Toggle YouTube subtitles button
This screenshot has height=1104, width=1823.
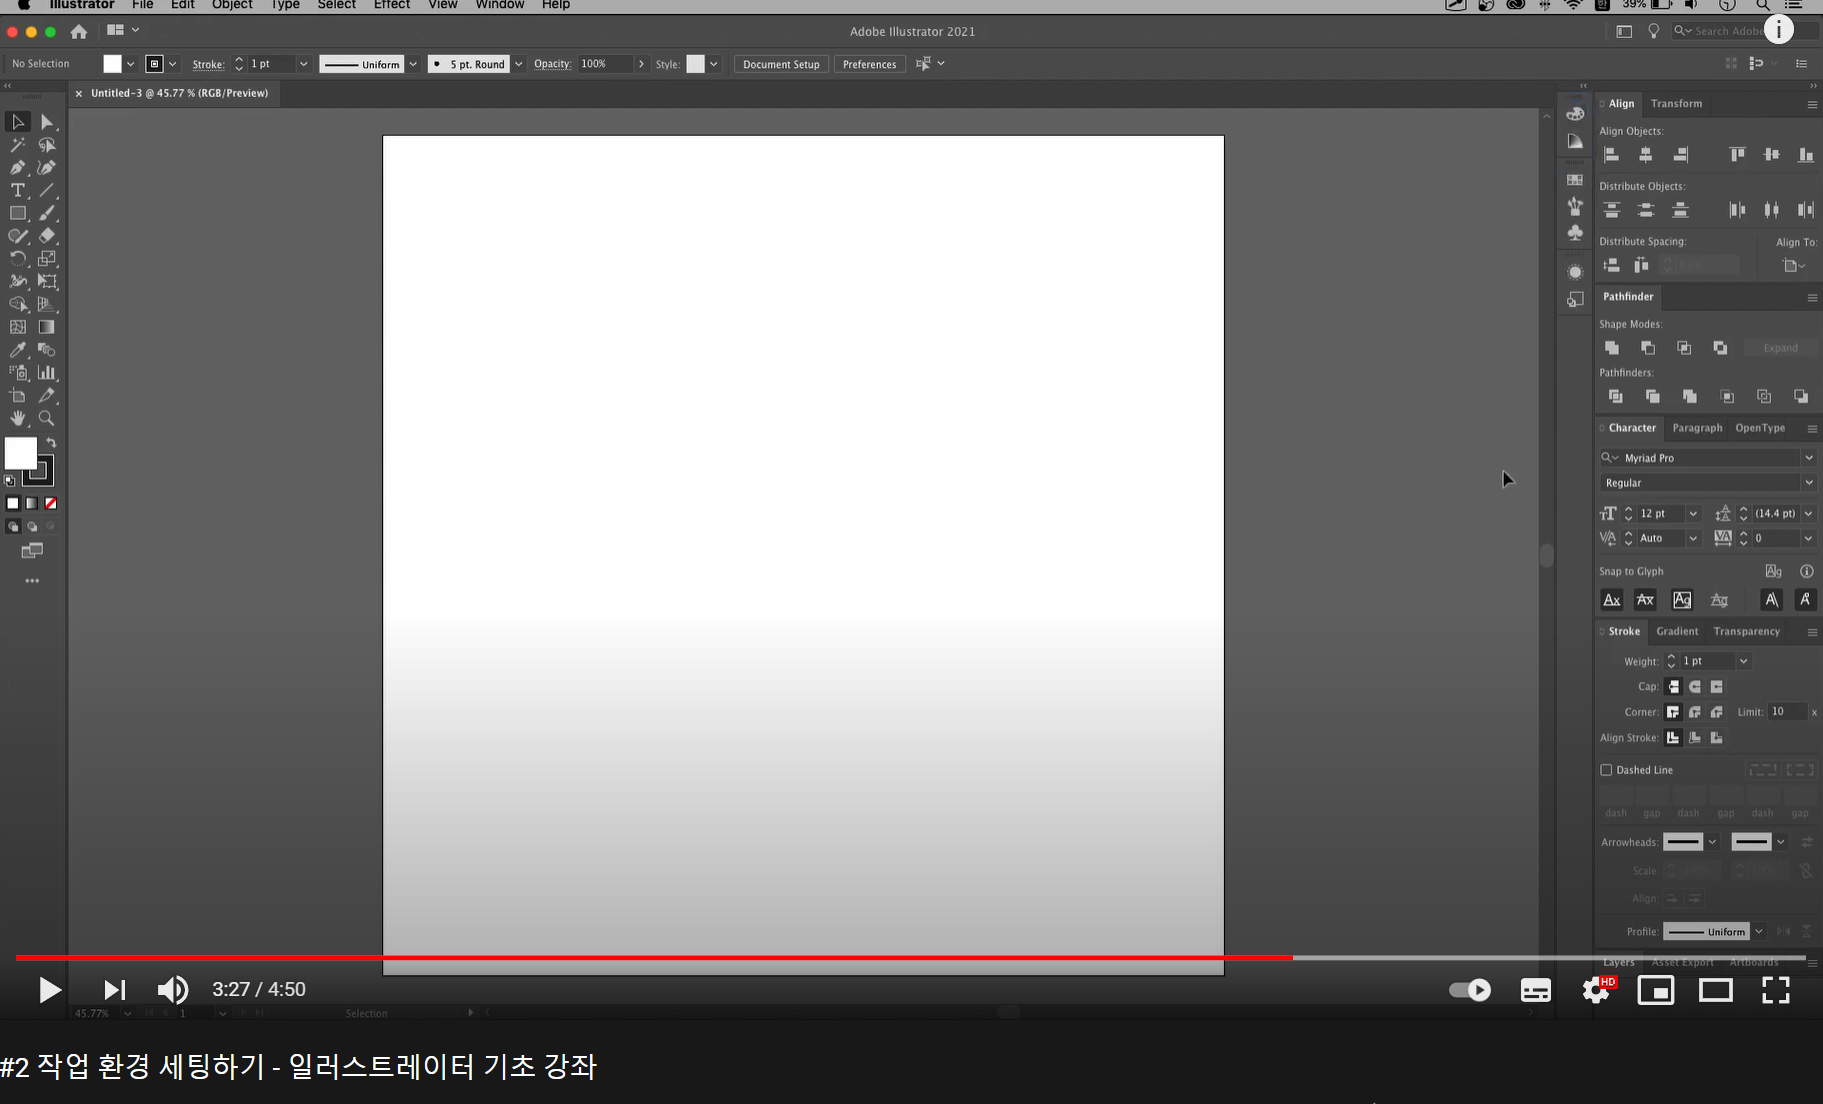1536,990
